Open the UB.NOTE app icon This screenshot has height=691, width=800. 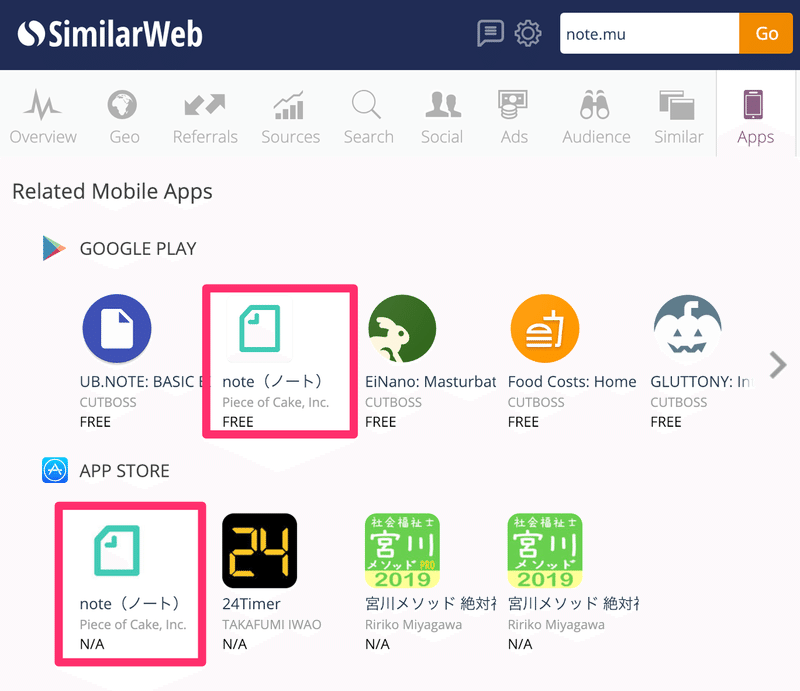click(117, 328)
